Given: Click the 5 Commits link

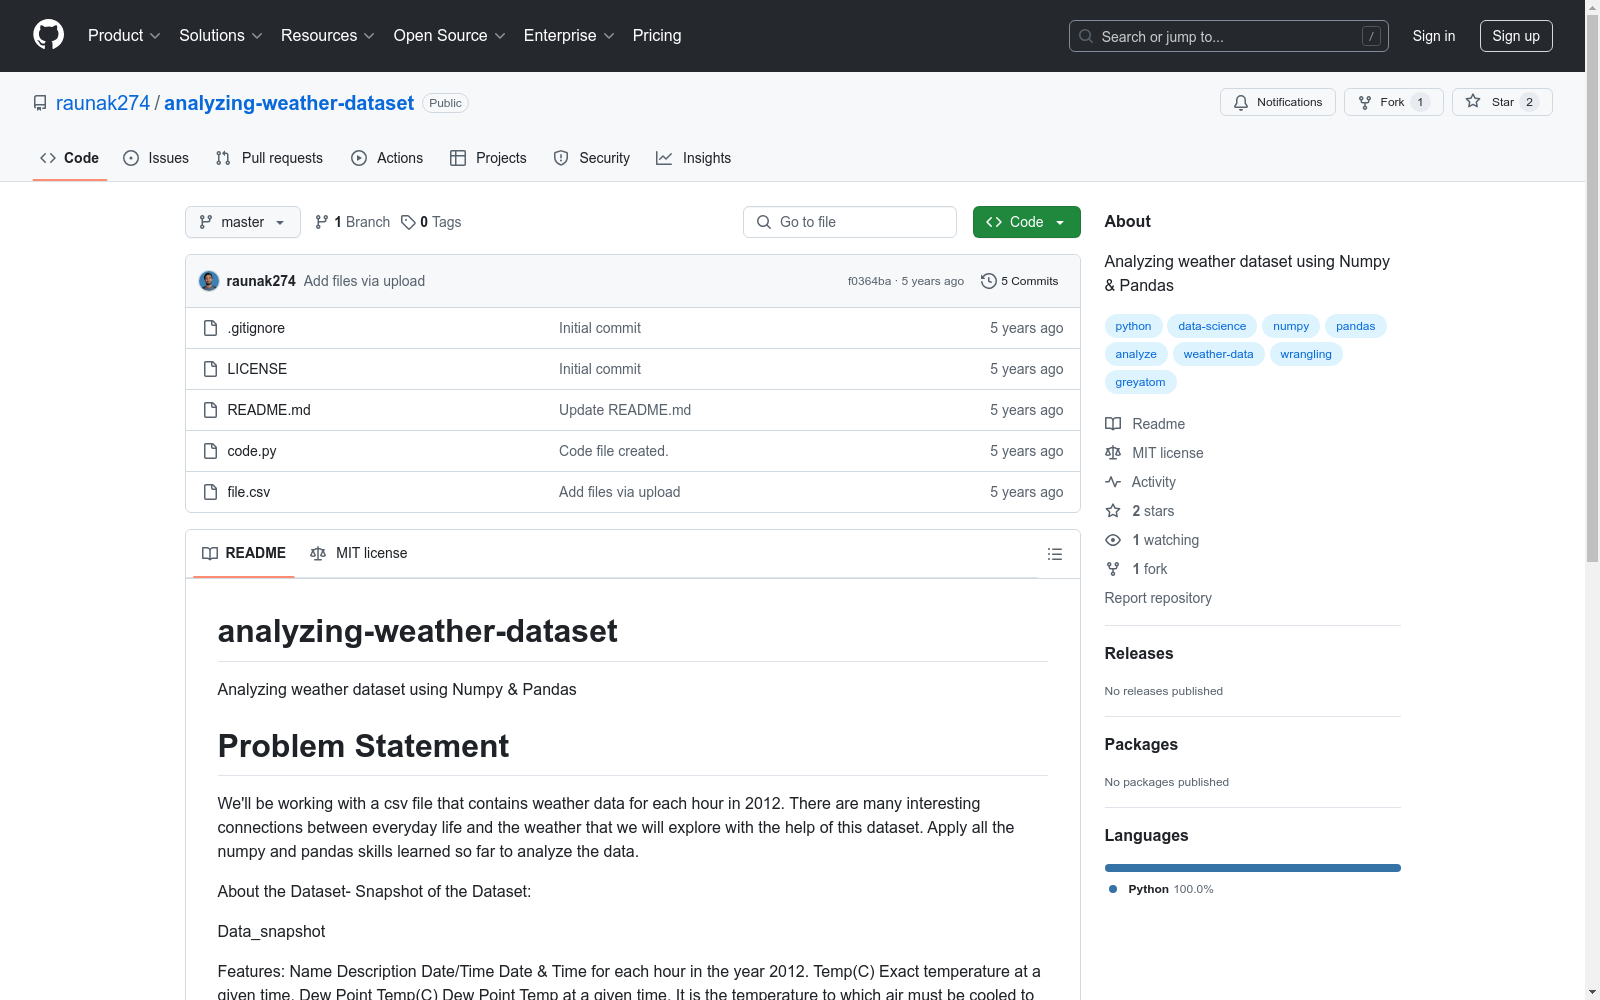Looking at the screenshot, I should [1020, 281].
